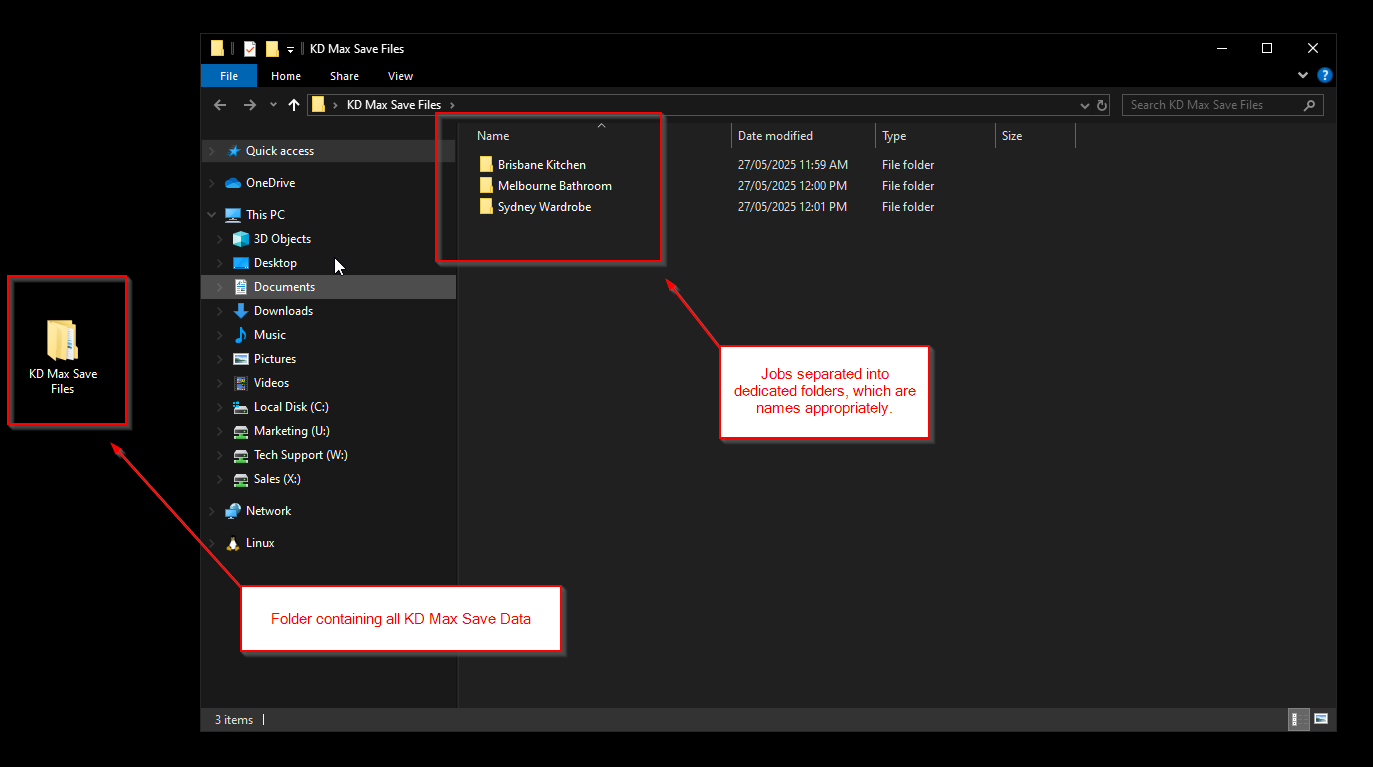Expand the ribbon with the chevron
The height and width of the screenshot is (767, 1373).
pos(1303,75)
